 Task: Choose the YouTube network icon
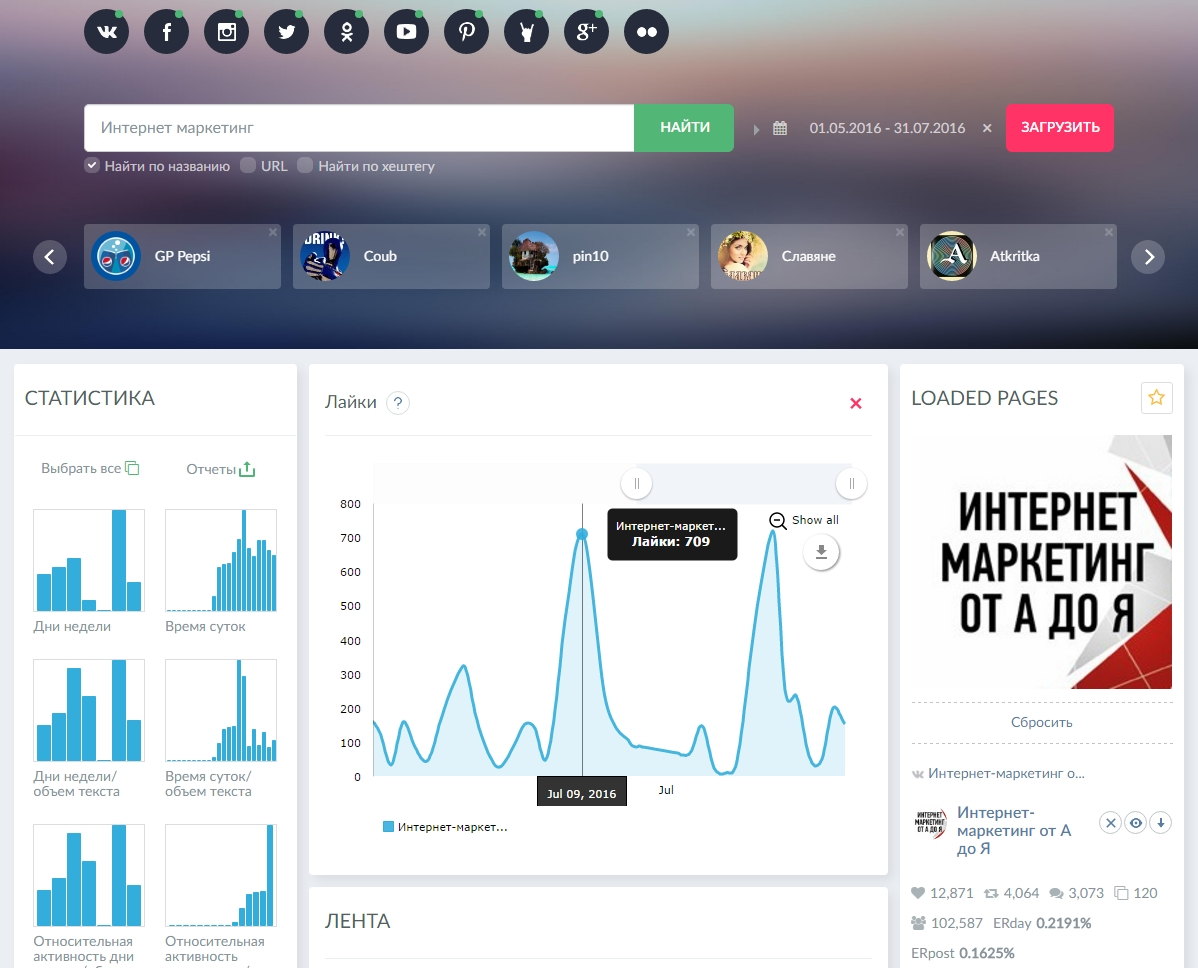[x=406, y=32]
